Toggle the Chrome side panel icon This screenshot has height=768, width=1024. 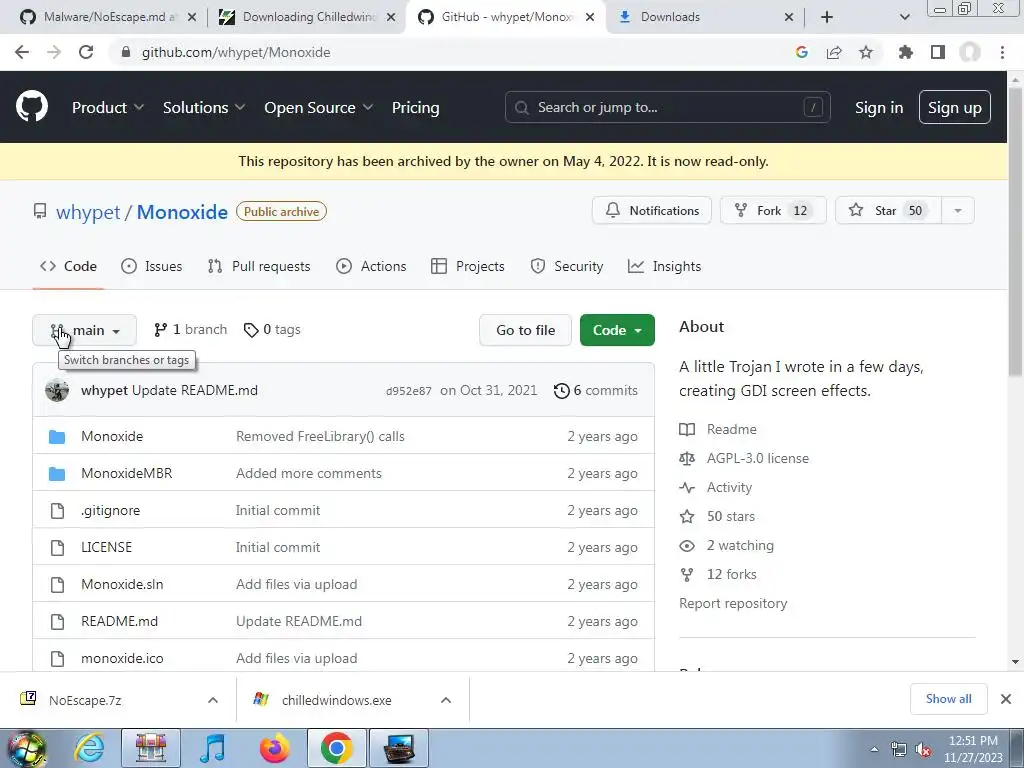click(938, 52)
